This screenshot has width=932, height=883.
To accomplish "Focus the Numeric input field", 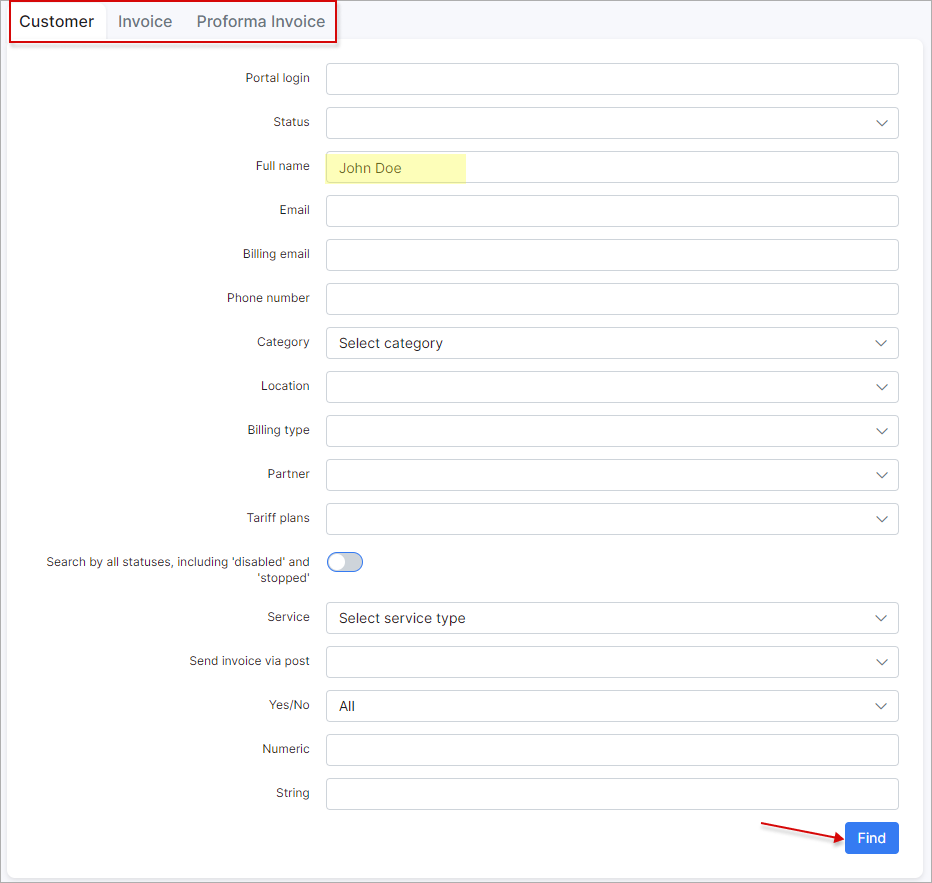I will 612,750.
